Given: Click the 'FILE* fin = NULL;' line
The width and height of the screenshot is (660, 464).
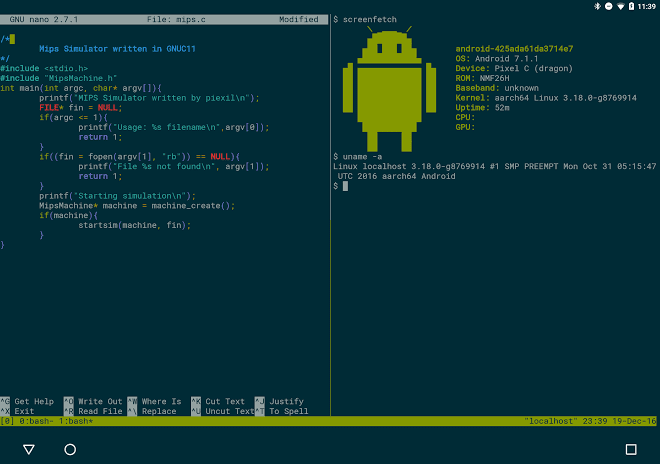Looking at the screenshot, I should [x=81, y=107].
